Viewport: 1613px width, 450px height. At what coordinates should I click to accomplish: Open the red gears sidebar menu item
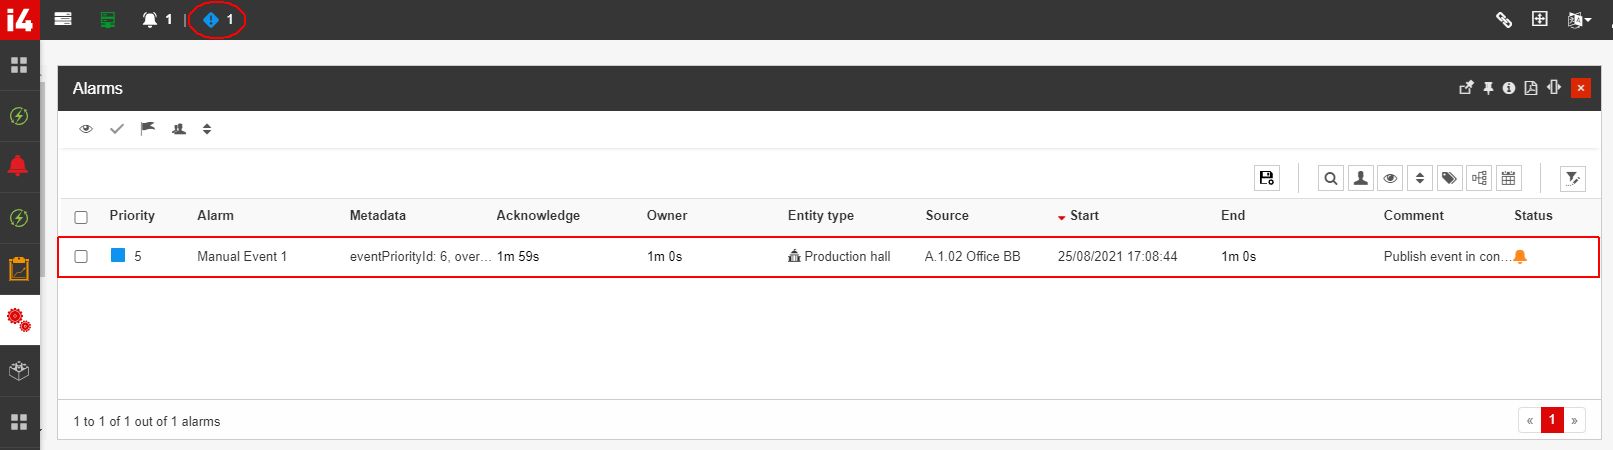(x=19, y=320)
